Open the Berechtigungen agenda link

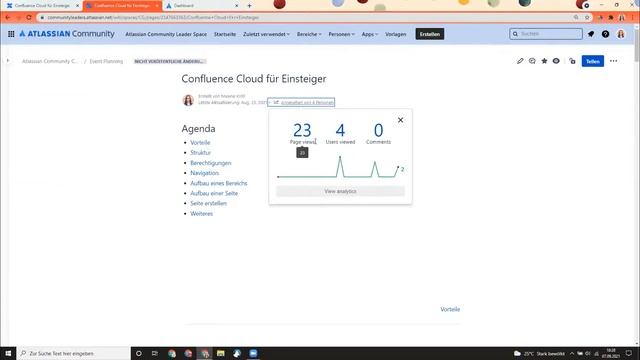click(x=211, y=163)
